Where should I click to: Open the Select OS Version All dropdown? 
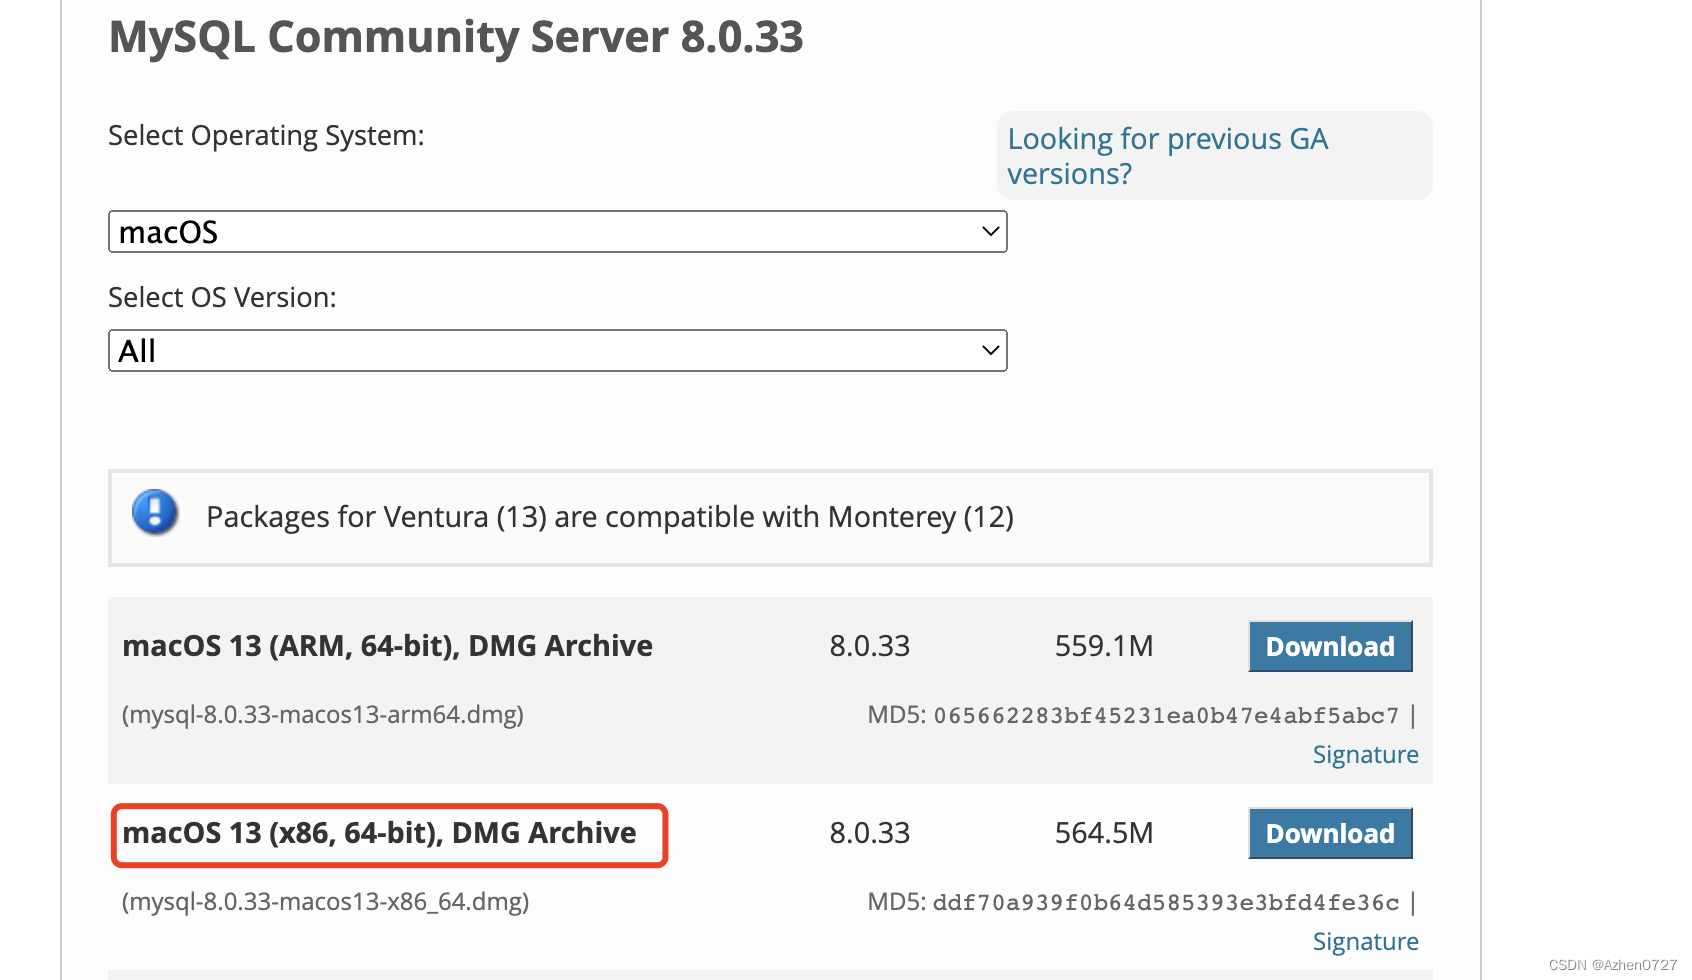(557, 351)
